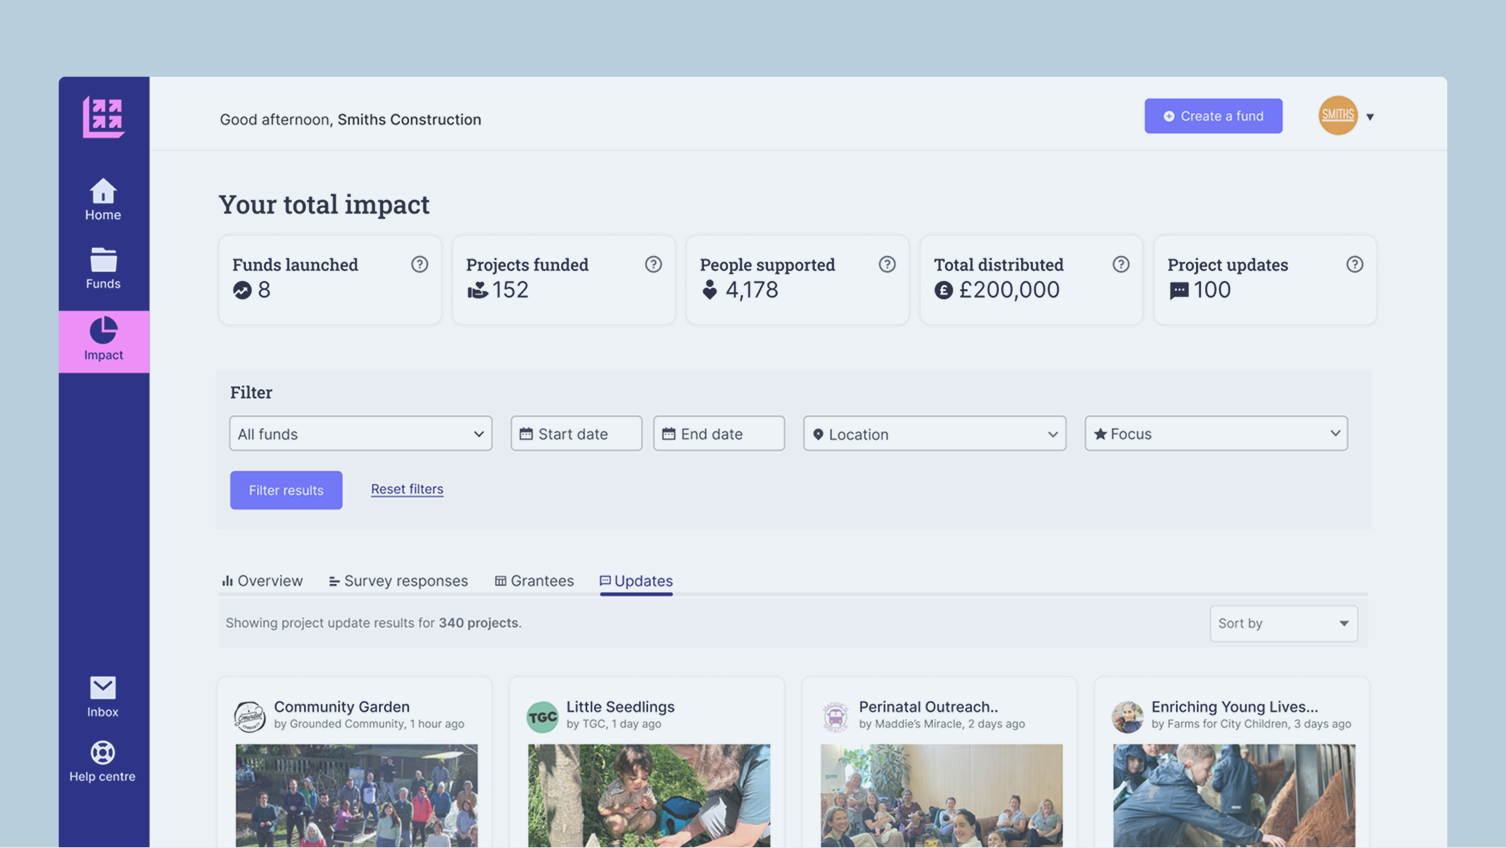The height and width of the screenshot is (848, 1506).
Task: Click the question mark on Projects funded
Action: (653, 264)
